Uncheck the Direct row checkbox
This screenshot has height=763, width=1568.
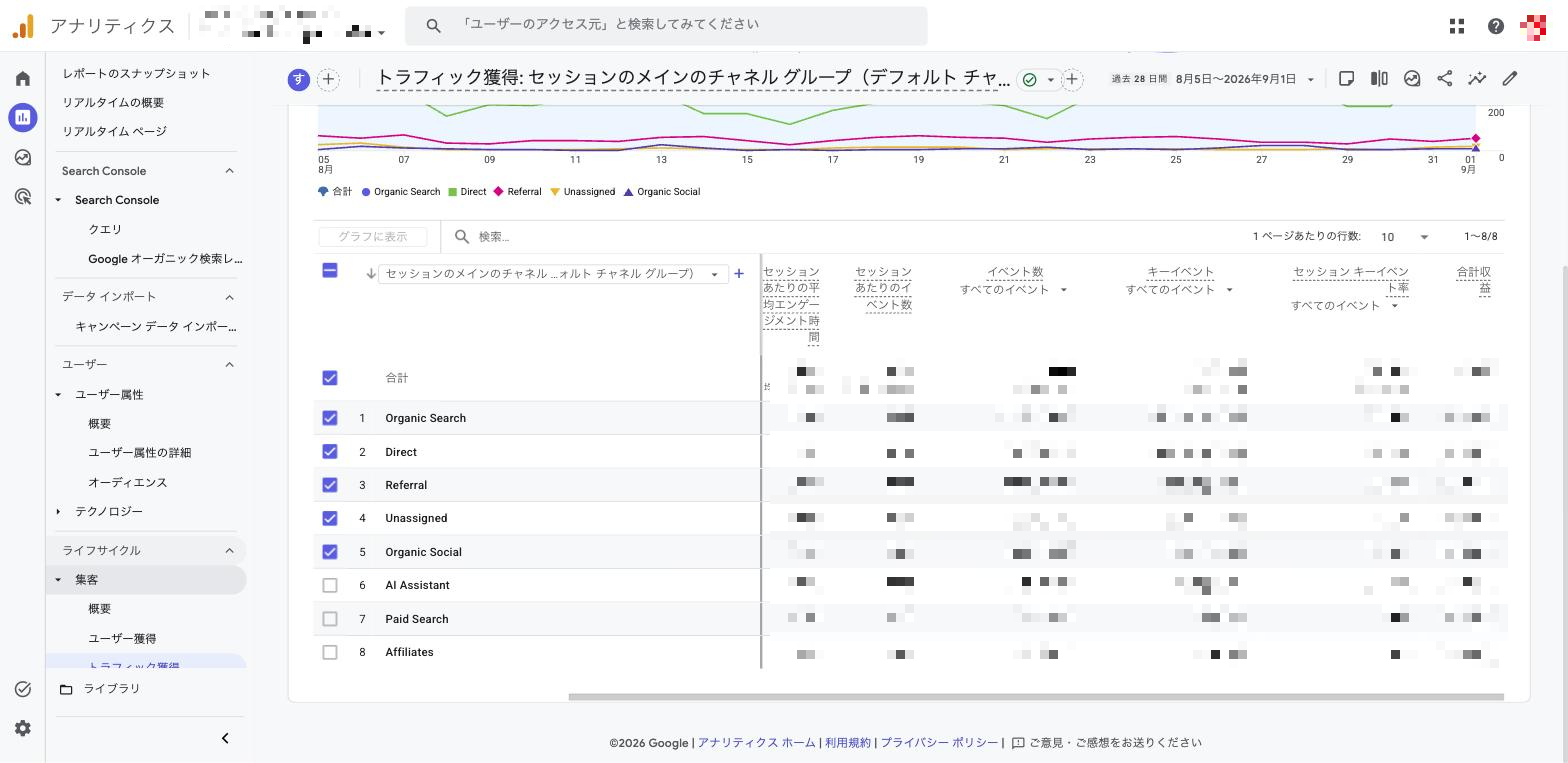pyautogui.click(x=330, y=452)
